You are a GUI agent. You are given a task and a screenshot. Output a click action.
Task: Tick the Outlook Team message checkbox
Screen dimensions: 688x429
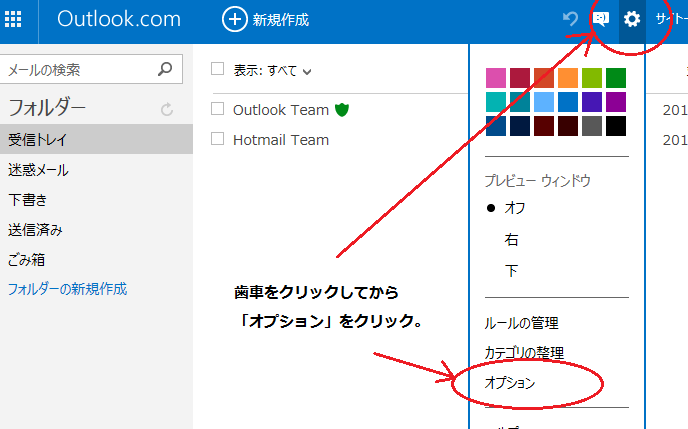218,109
